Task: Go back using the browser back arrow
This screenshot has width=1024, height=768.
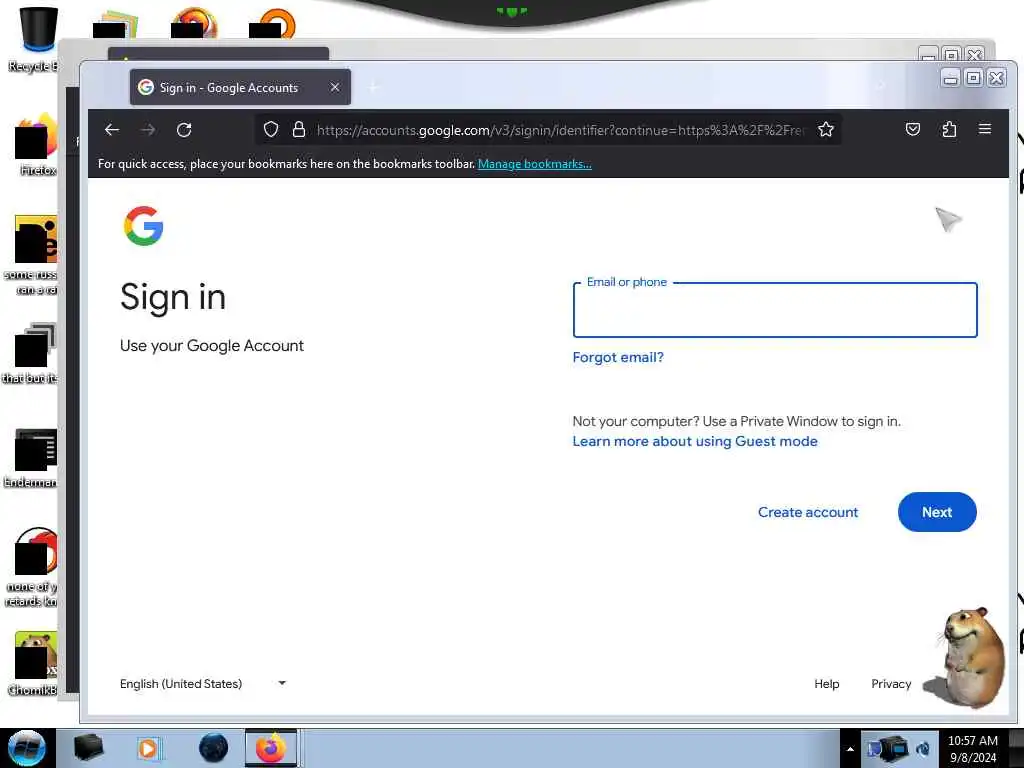Action: [112, 130]
